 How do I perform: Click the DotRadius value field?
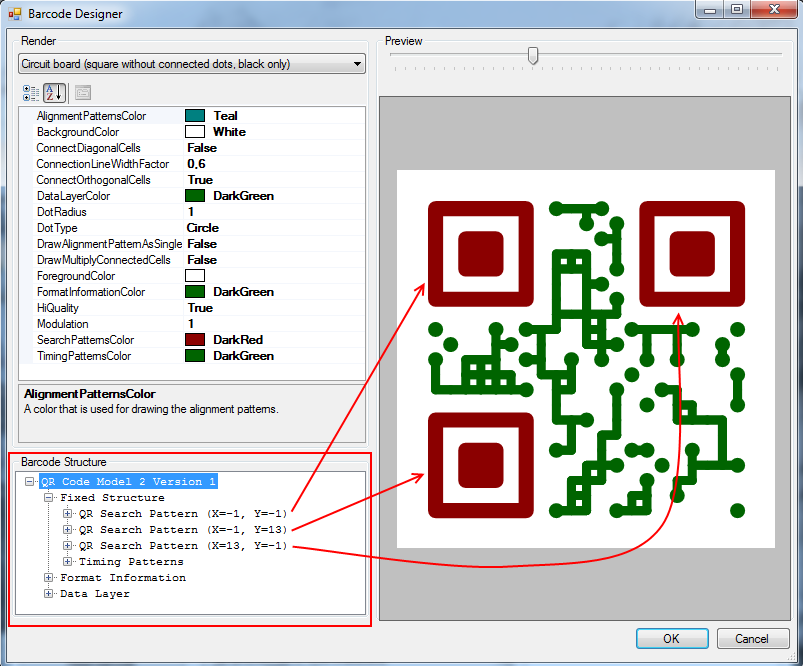tap(274, 212)
